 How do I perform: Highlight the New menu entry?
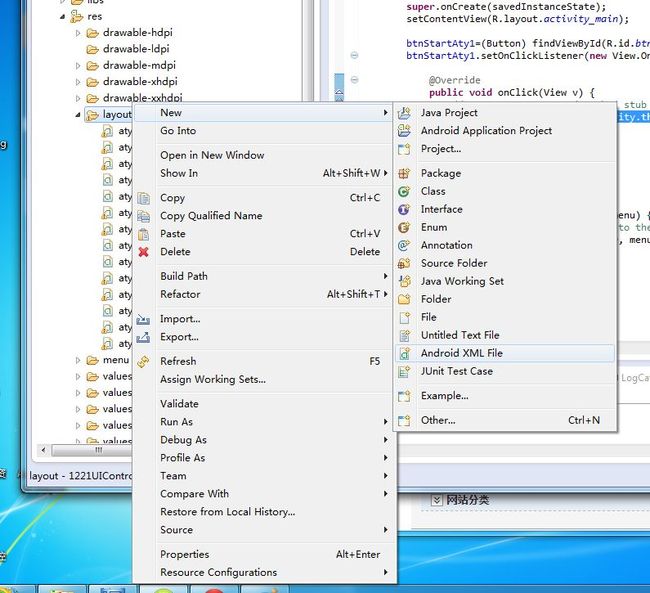(264, 113)
